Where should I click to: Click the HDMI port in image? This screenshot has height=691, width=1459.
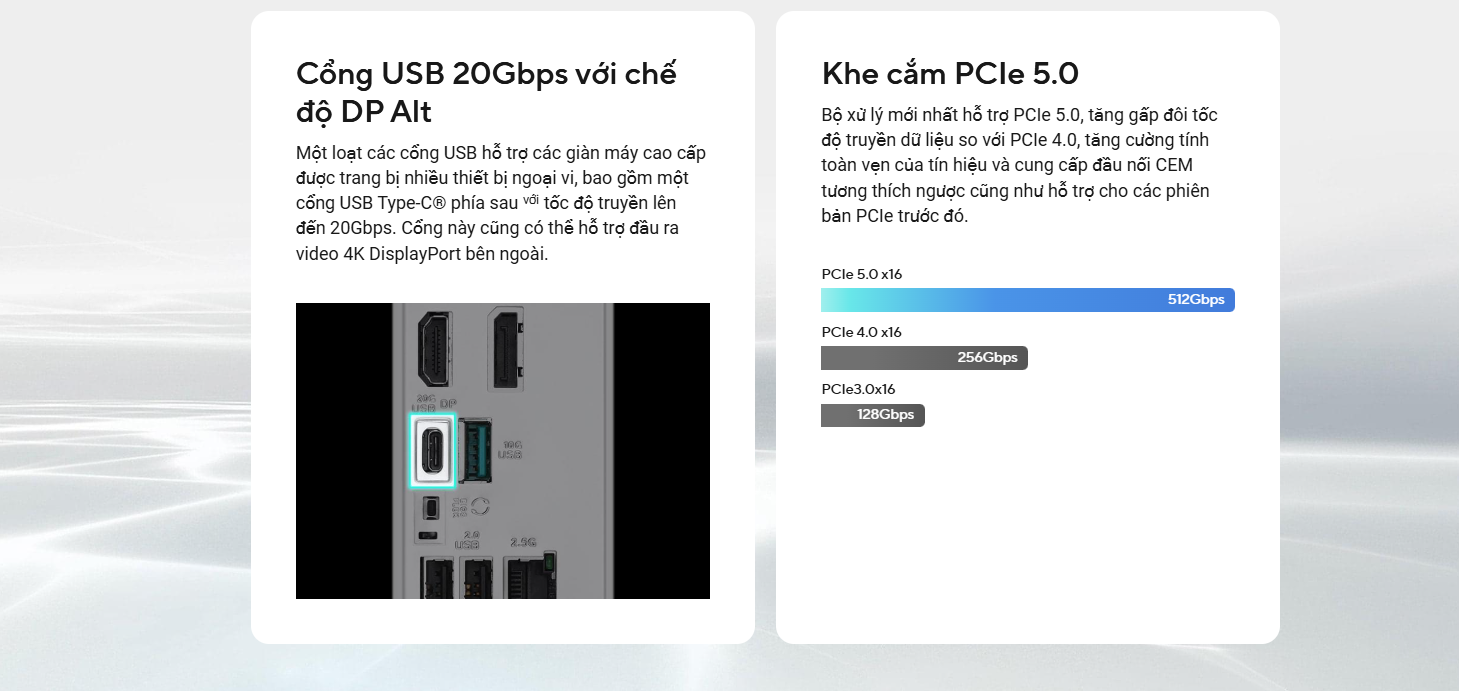point(435,349)
